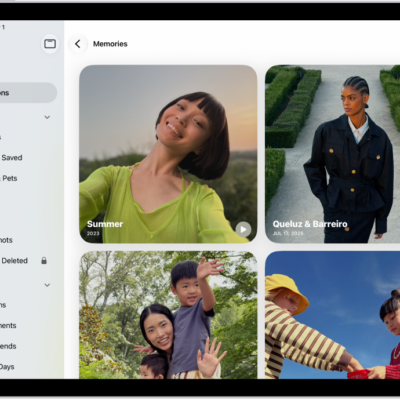Collapse the sidebar section below Deleted
The image size is (400, 400).
click(x=47, y=285)
